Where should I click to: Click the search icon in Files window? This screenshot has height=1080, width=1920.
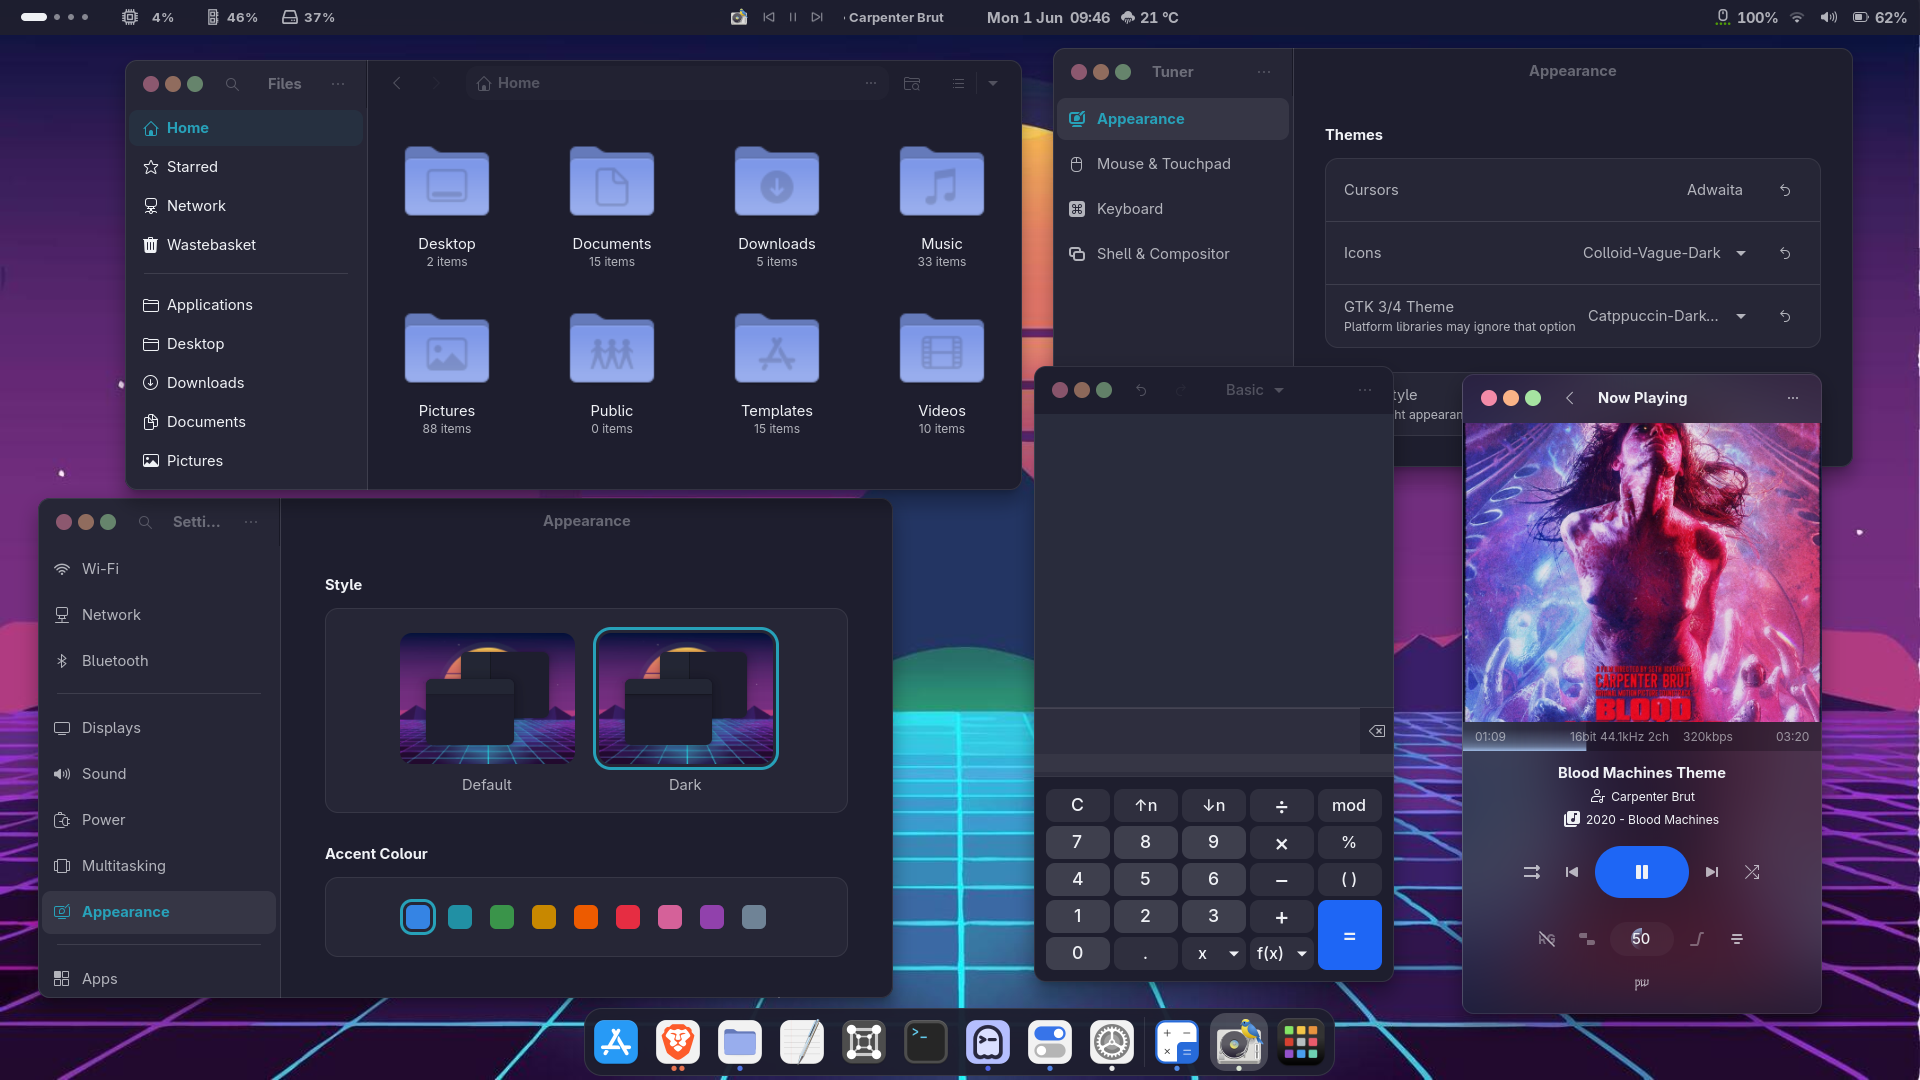(x=232, y=84)
